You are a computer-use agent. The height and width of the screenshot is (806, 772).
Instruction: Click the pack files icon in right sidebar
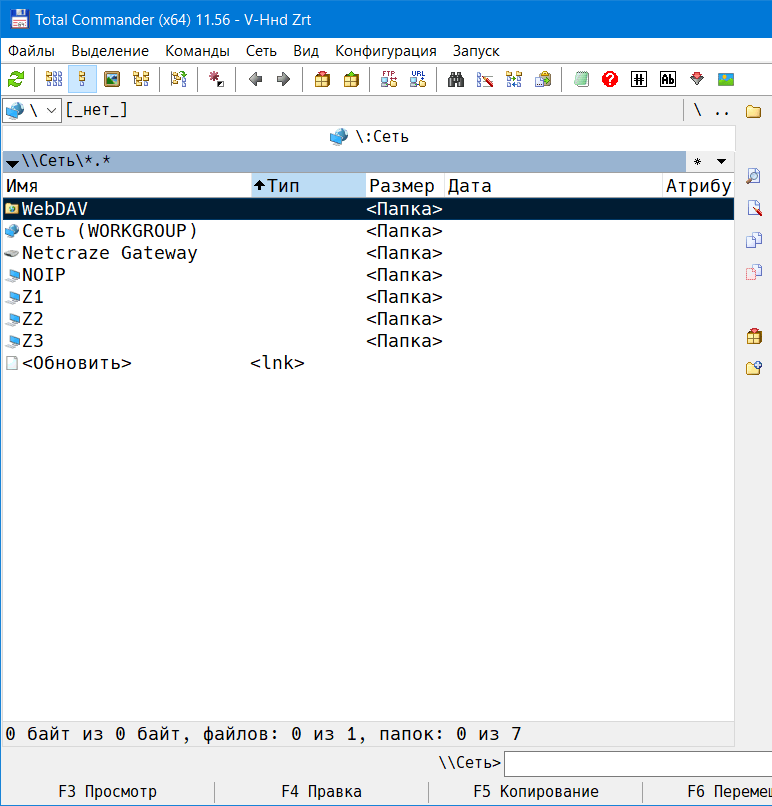click(754, 336)
